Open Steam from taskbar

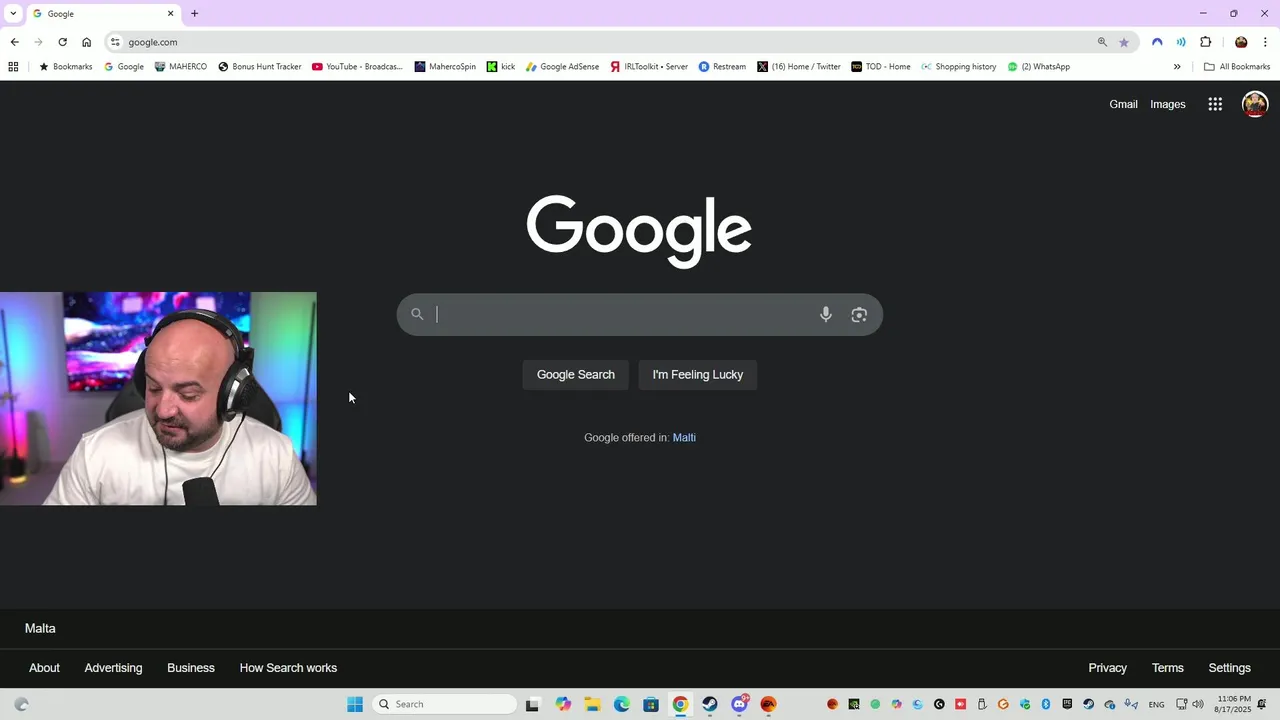click(710, 704)
